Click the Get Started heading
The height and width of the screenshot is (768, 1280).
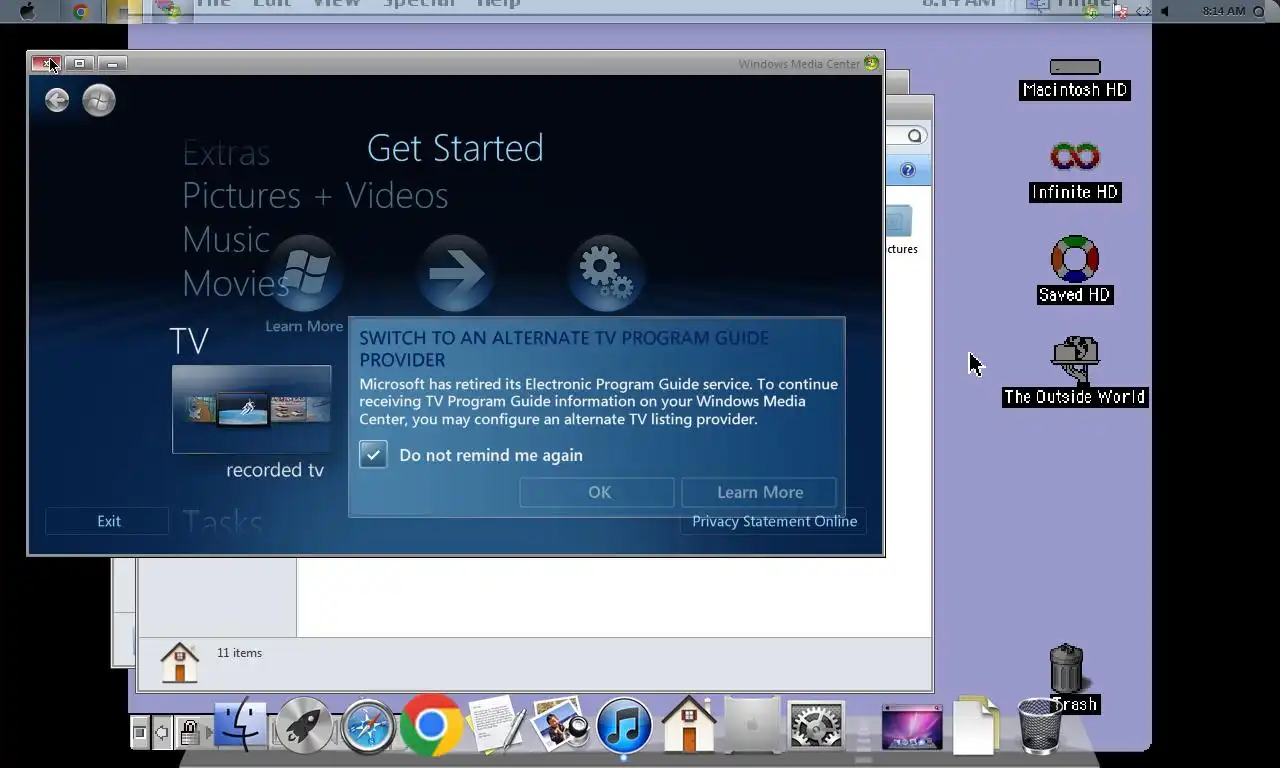coord(455,148)
